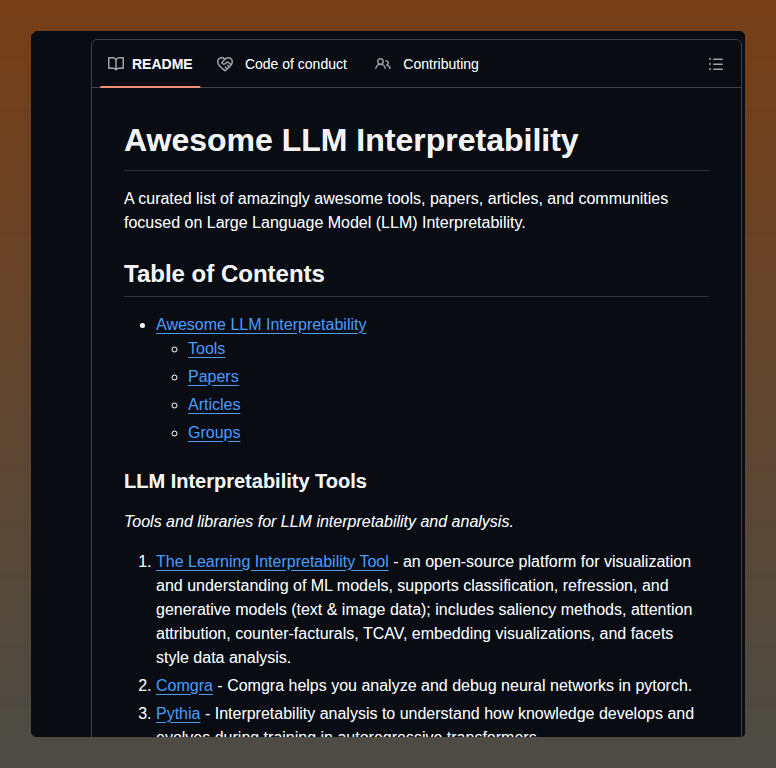Jump to the Tools section link
This screenshot has width=776, height=768.
click(206, 349)
